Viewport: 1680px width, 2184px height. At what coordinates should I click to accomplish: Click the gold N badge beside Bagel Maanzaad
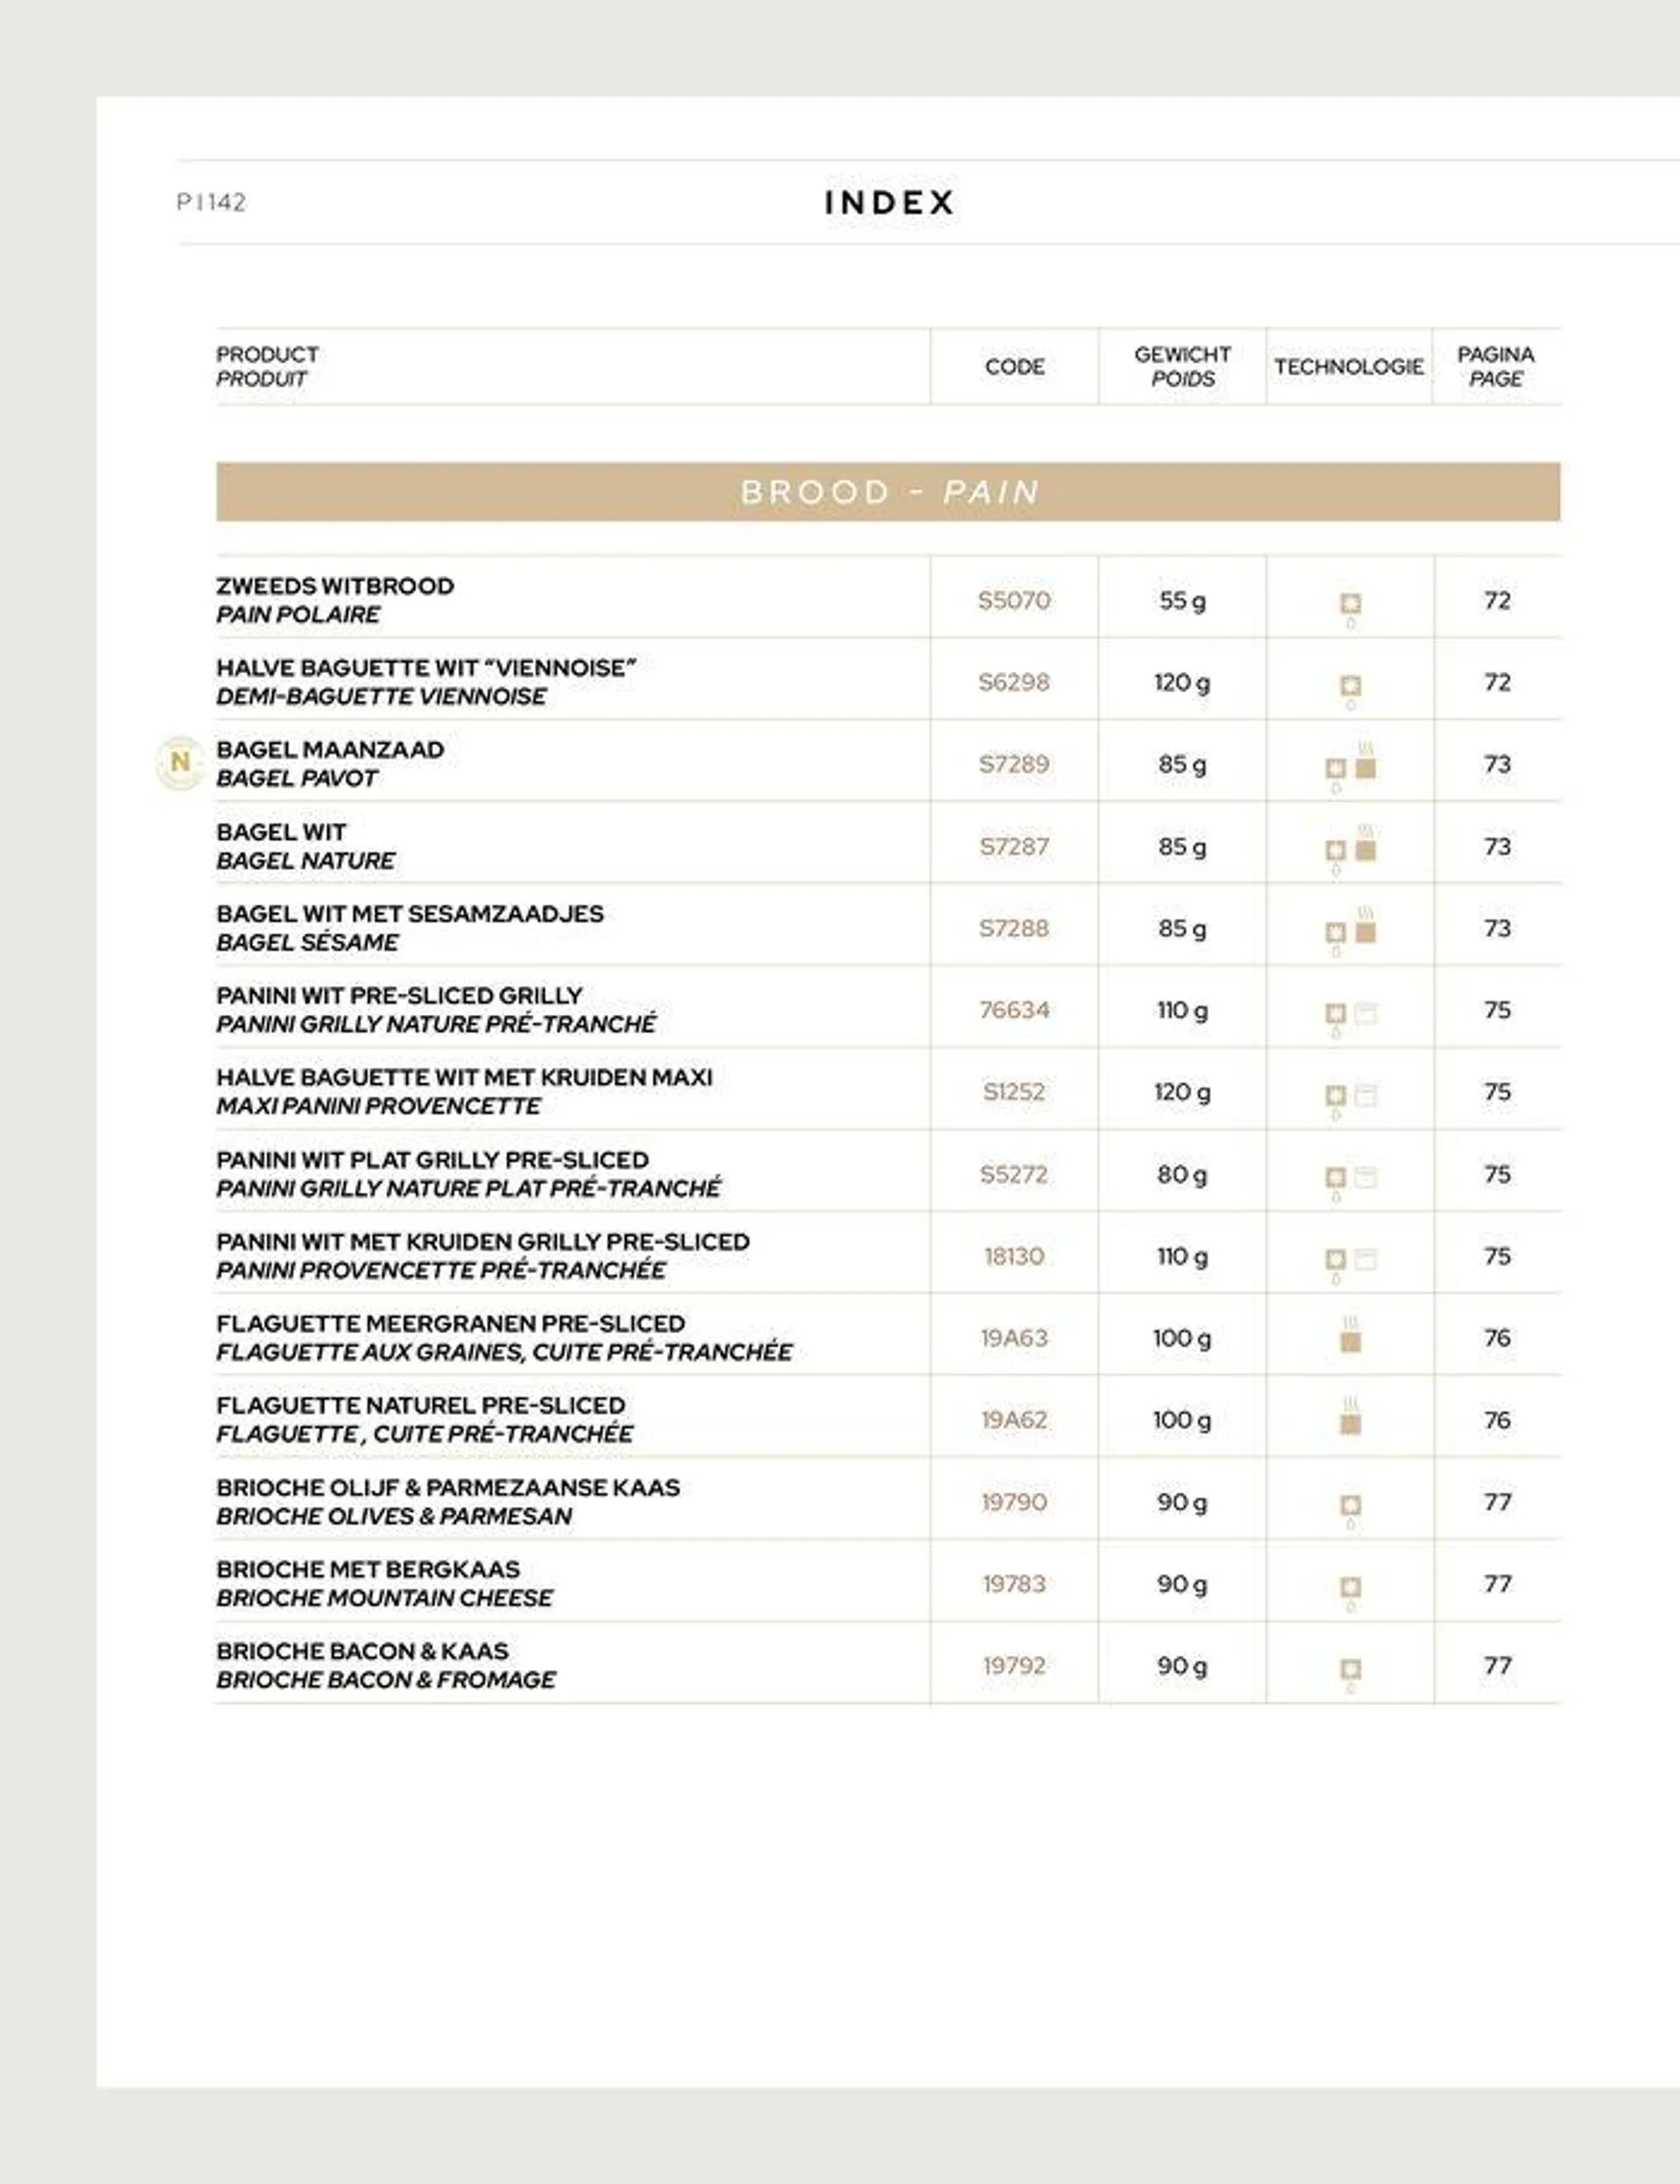[181, 763]
